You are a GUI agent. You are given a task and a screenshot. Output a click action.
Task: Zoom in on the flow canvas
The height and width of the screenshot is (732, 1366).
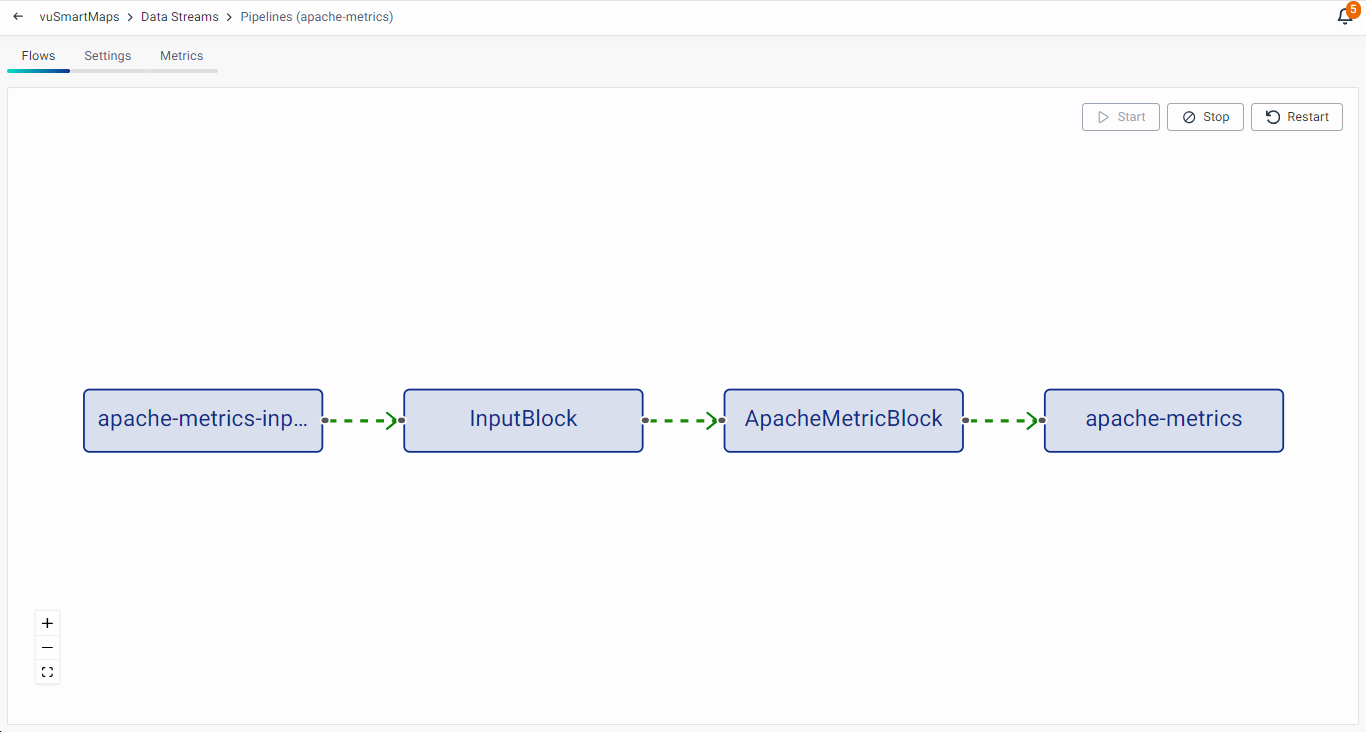[x=47, y=623]
